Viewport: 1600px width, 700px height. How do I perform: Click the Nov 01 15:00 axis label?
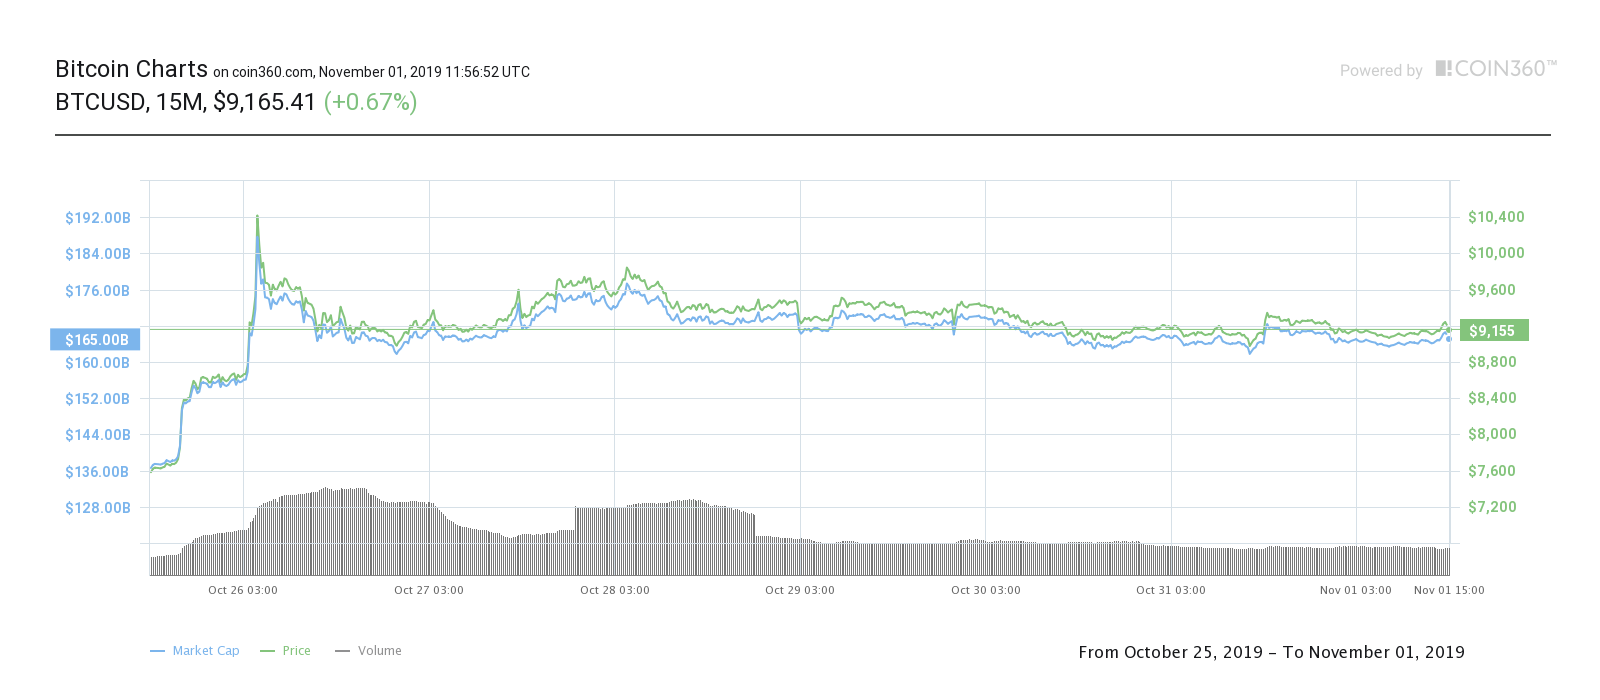pyautogui.click(x=1449, y=590)
